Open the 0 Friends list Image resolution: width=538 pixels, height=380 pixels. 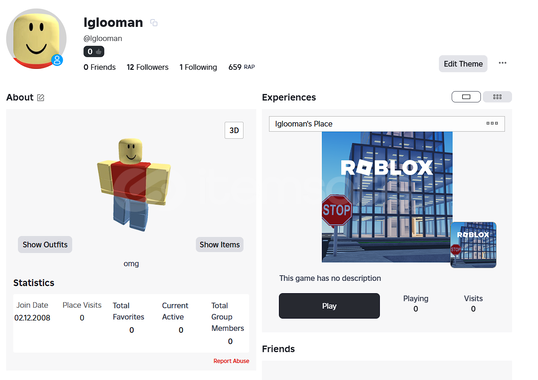[100, 67]
